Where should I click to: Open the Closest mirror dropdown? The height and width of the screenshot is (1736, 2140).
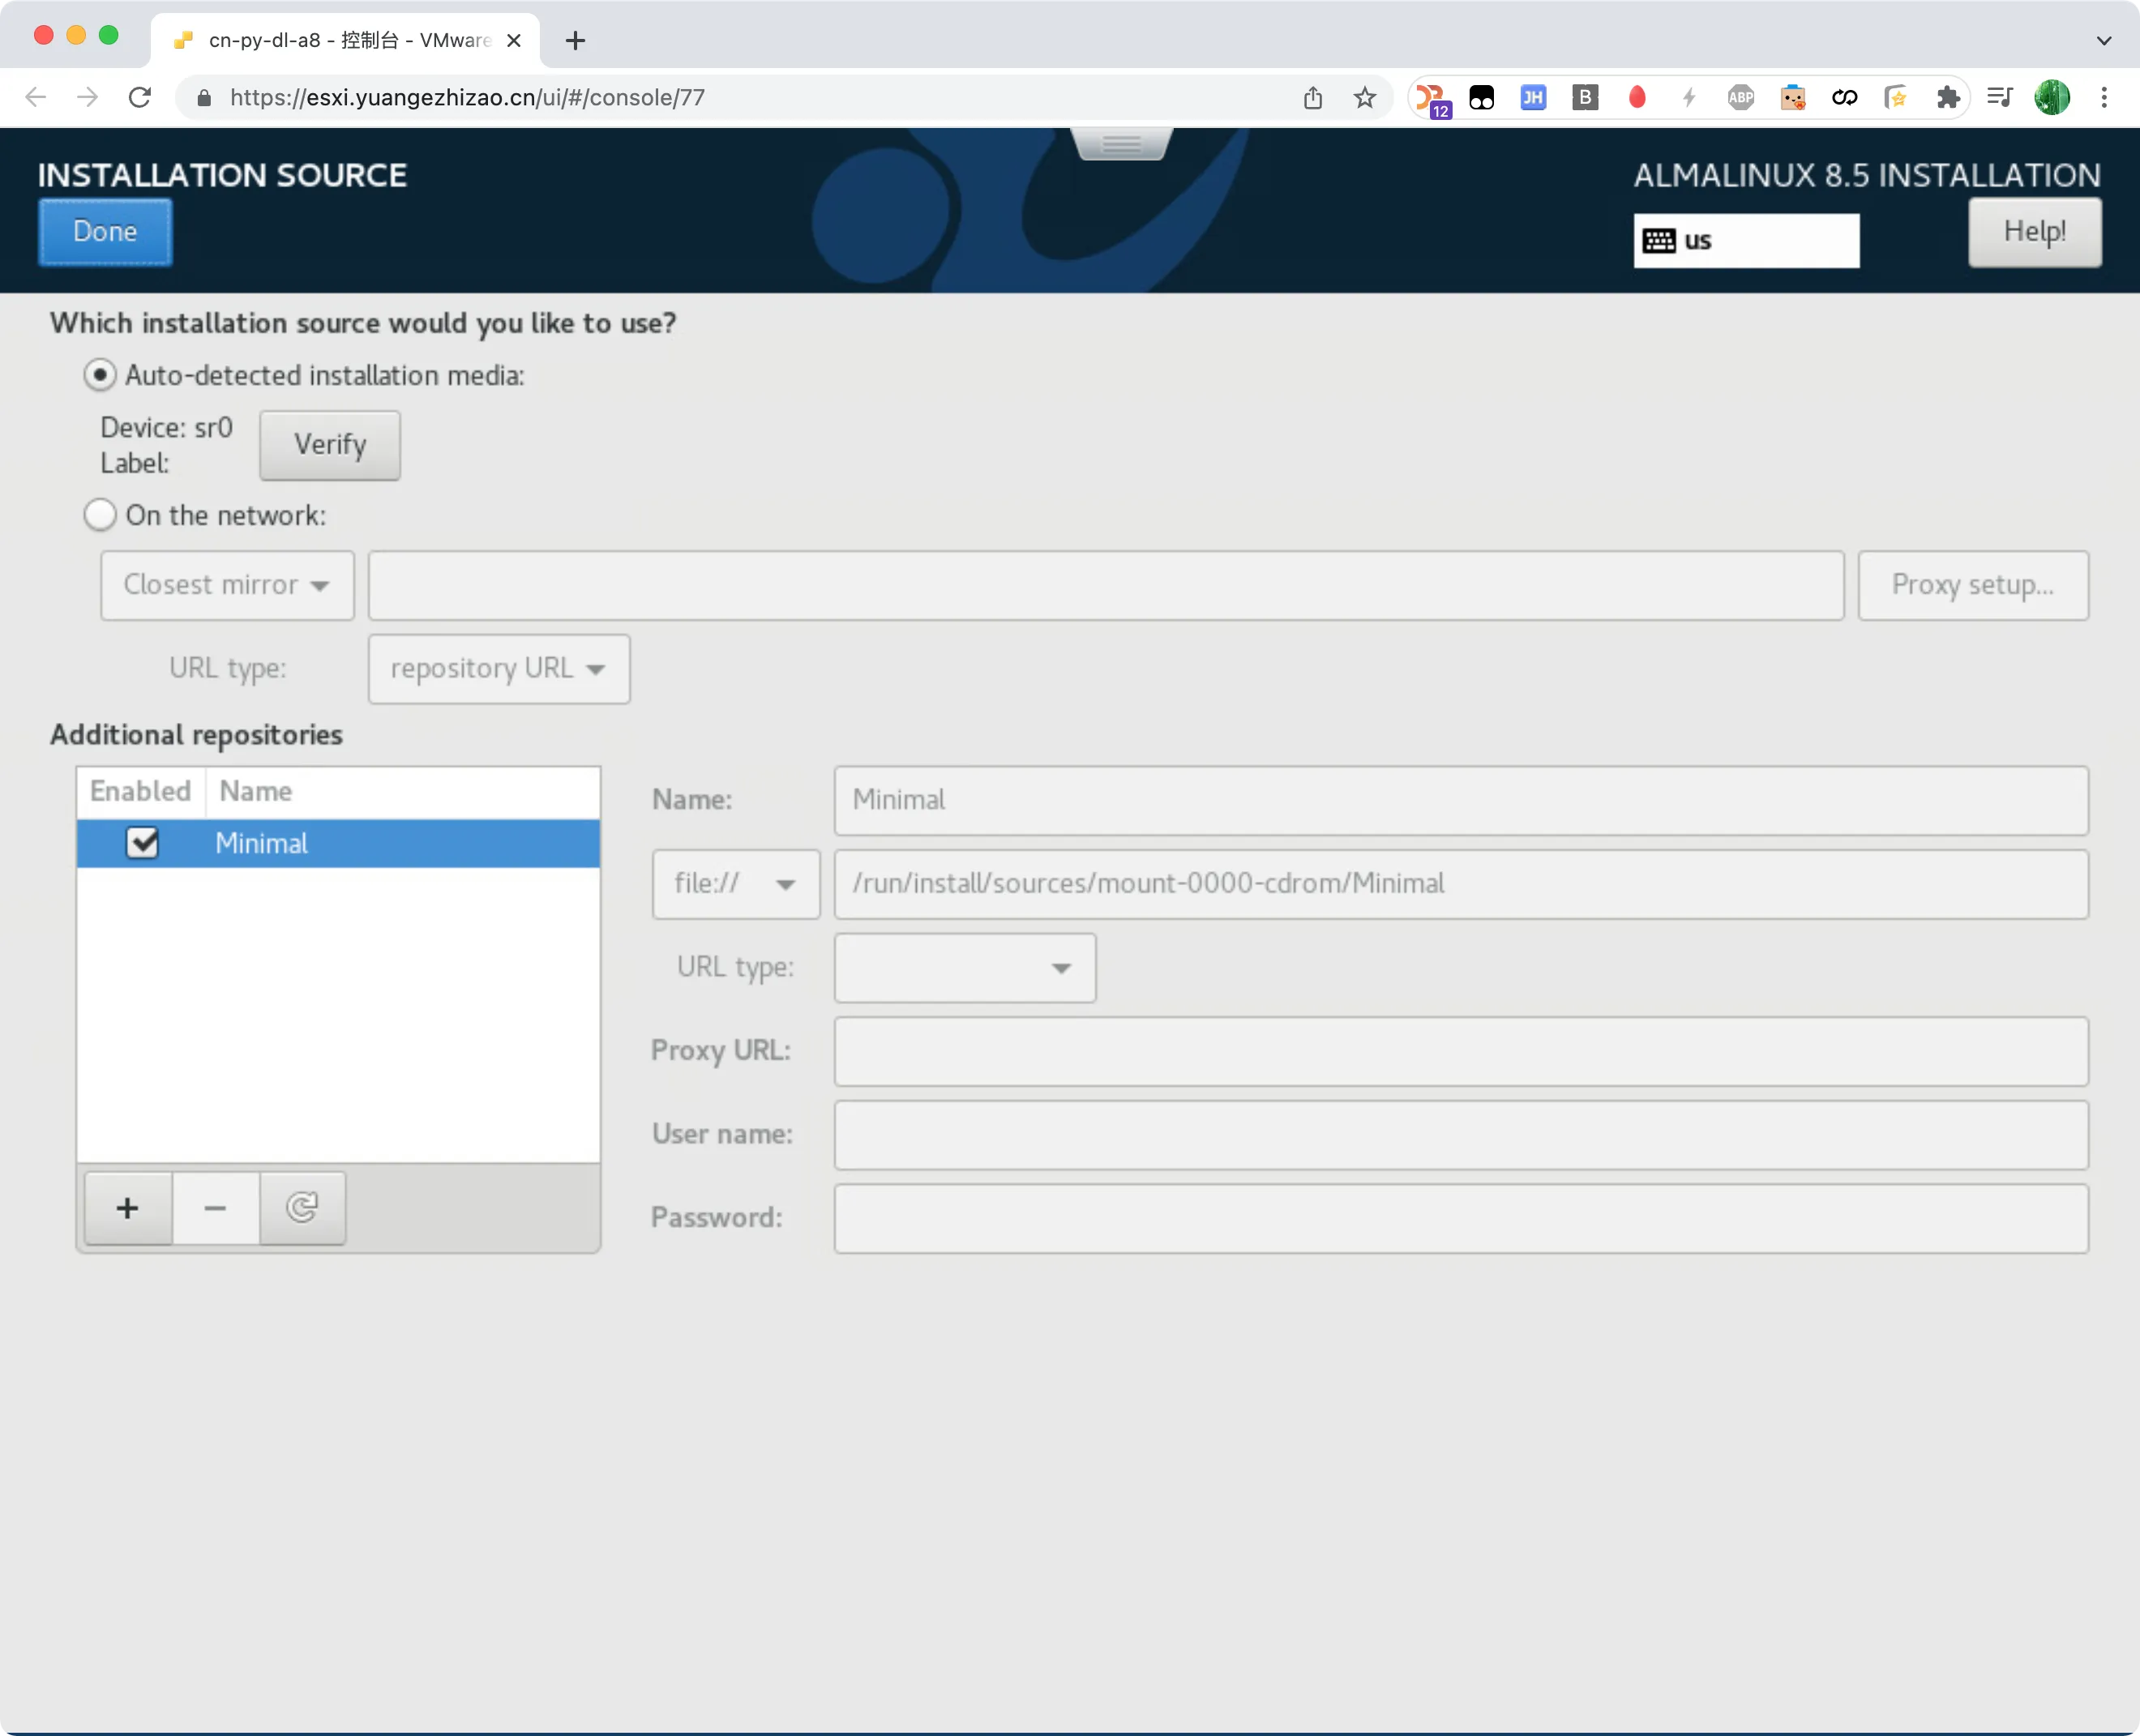coord(227,585)
